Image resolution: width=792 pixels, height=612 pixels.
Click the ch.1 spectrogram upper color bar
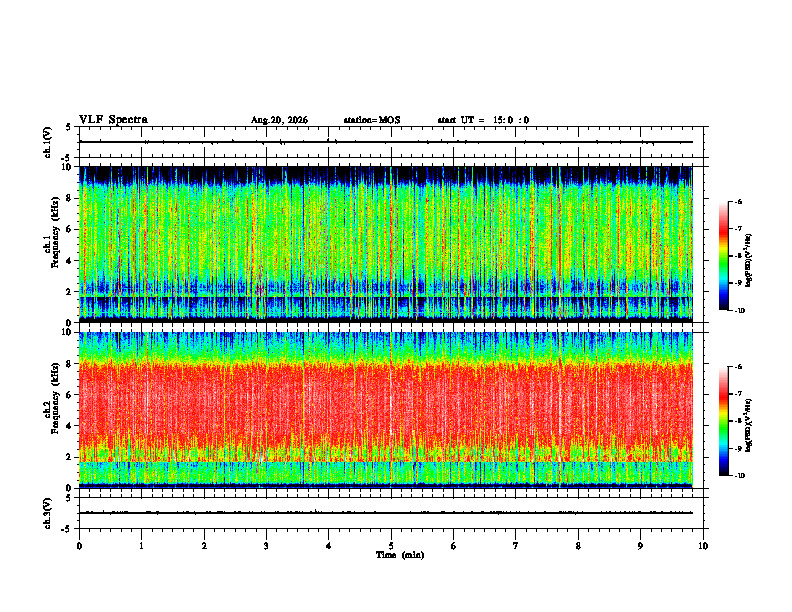[x=723, y=256]
